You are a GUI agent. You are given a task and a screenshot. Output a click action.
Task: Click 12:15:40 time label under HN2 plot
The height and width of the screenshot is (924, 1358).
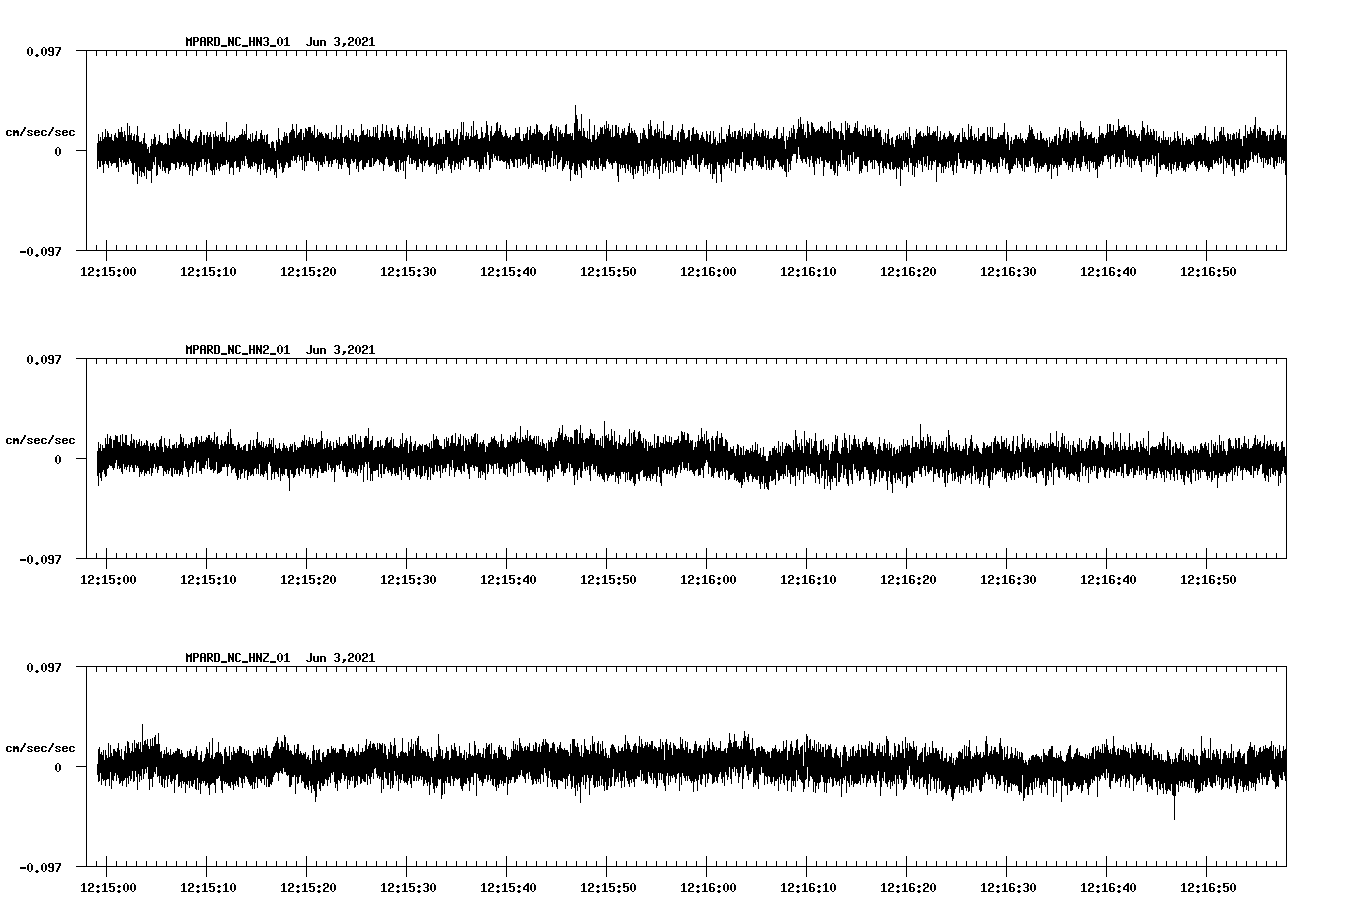click(x=508, y=580)
